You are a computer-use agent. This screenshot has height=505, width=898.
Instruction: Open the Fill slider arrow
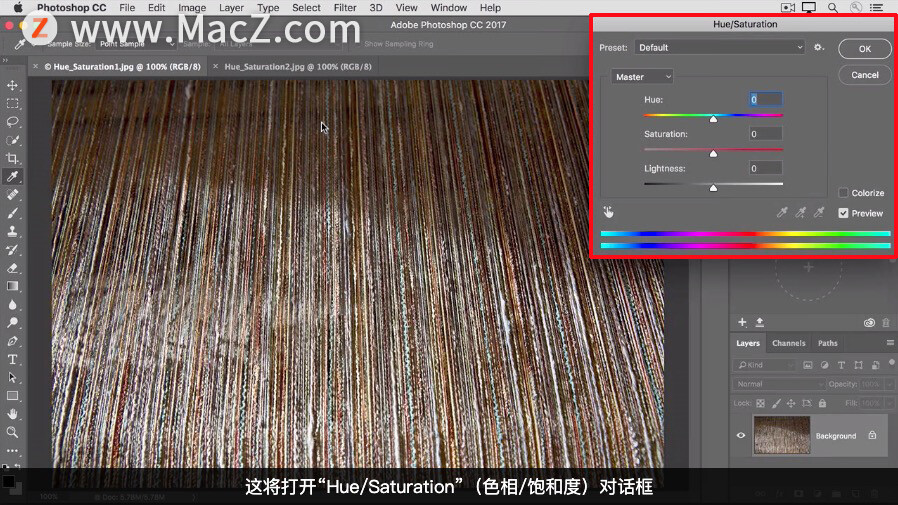[x=889, y=403]
